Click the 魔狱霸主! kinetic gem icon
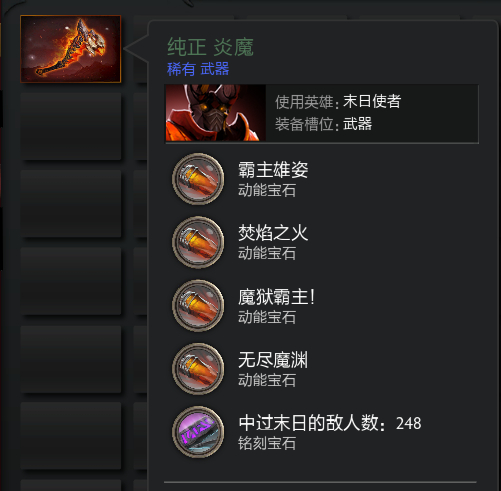 (198, 306)
